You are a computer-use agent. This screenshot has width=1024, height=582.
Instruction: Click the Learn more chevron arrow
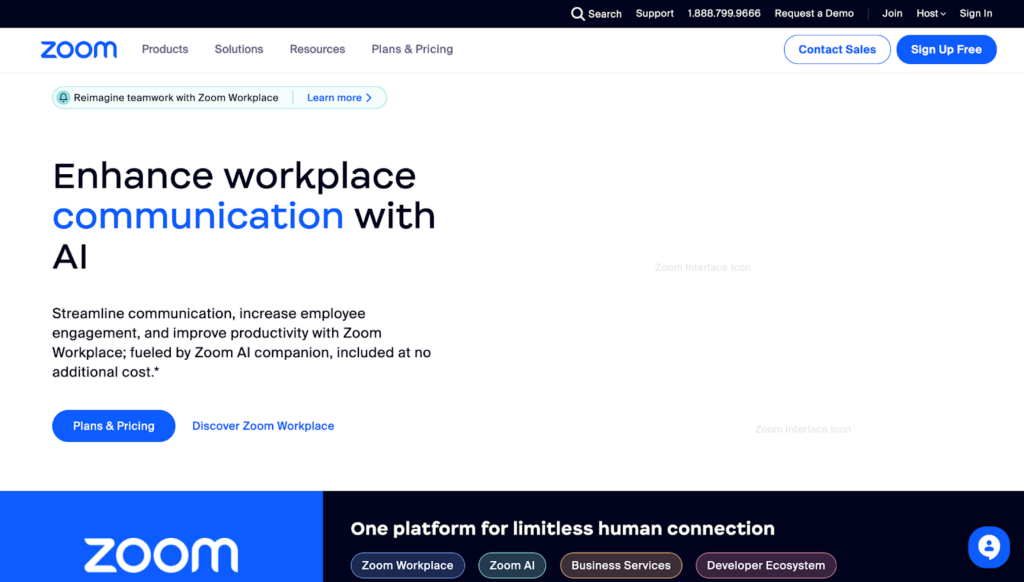pos(369,98)
